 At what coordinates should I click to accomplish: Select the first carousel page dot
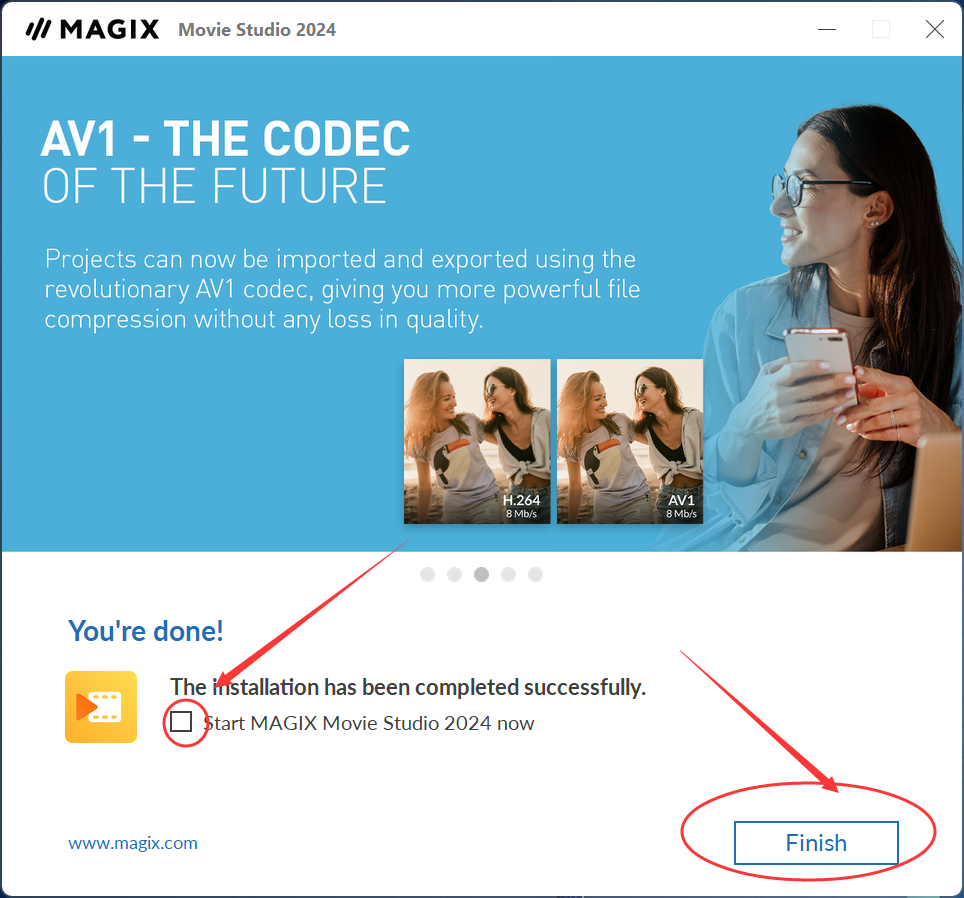click(x=427, y=574)
